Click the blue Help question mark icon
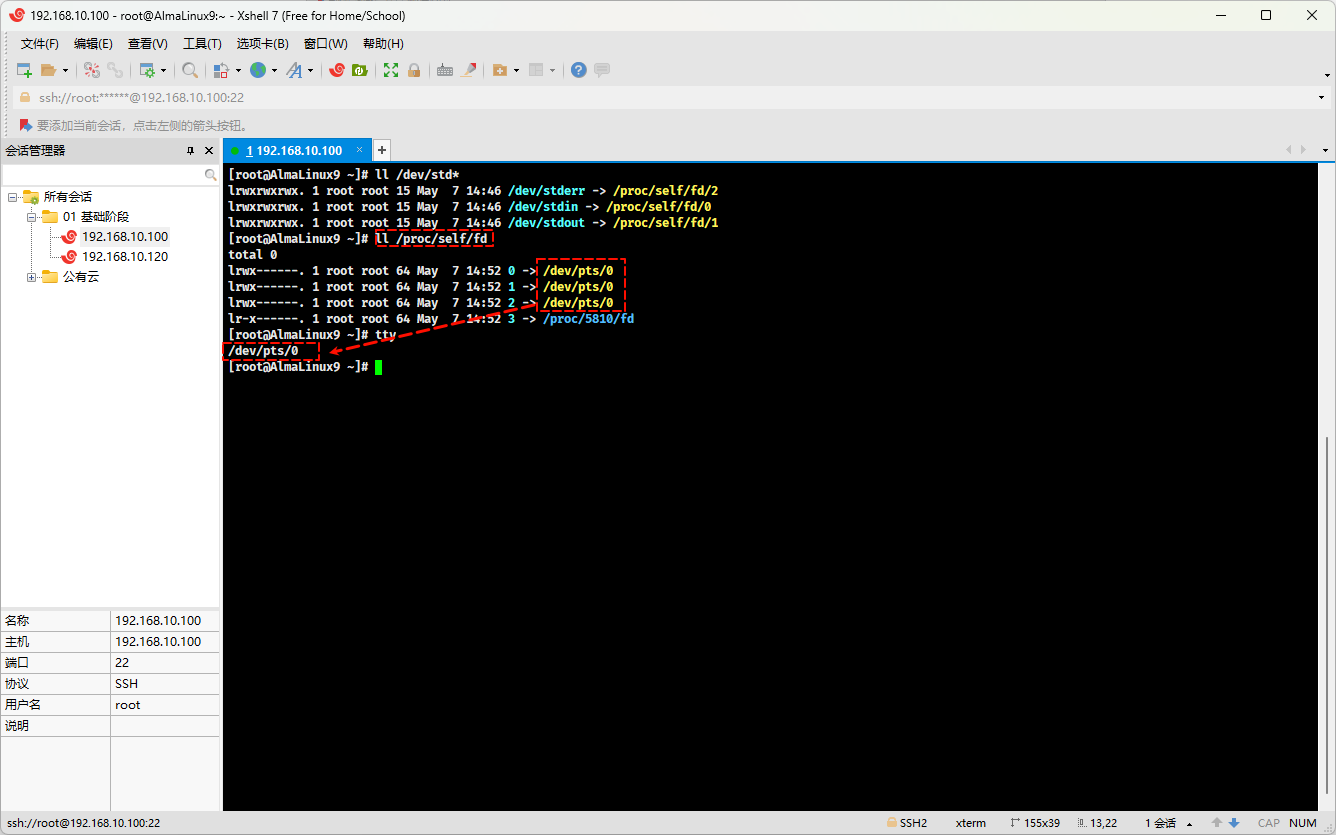The height and width of the screenshot is (835, 1336). [578, 70]
